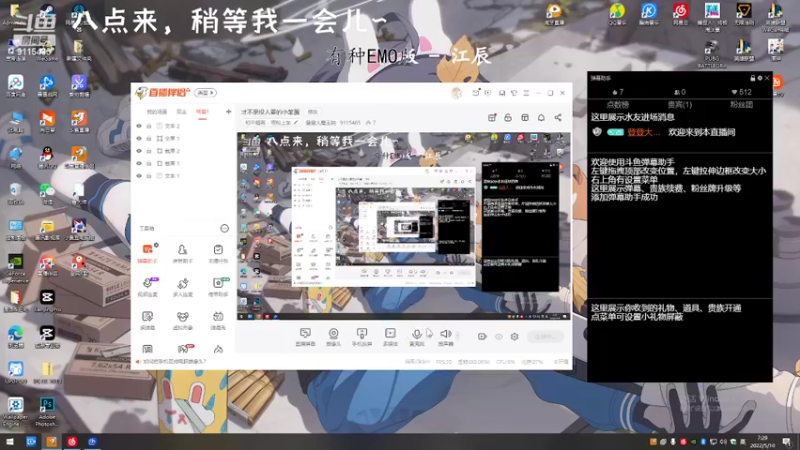
Task: Lock the 文本 1 source layer
Action: (x=149, y=176)
